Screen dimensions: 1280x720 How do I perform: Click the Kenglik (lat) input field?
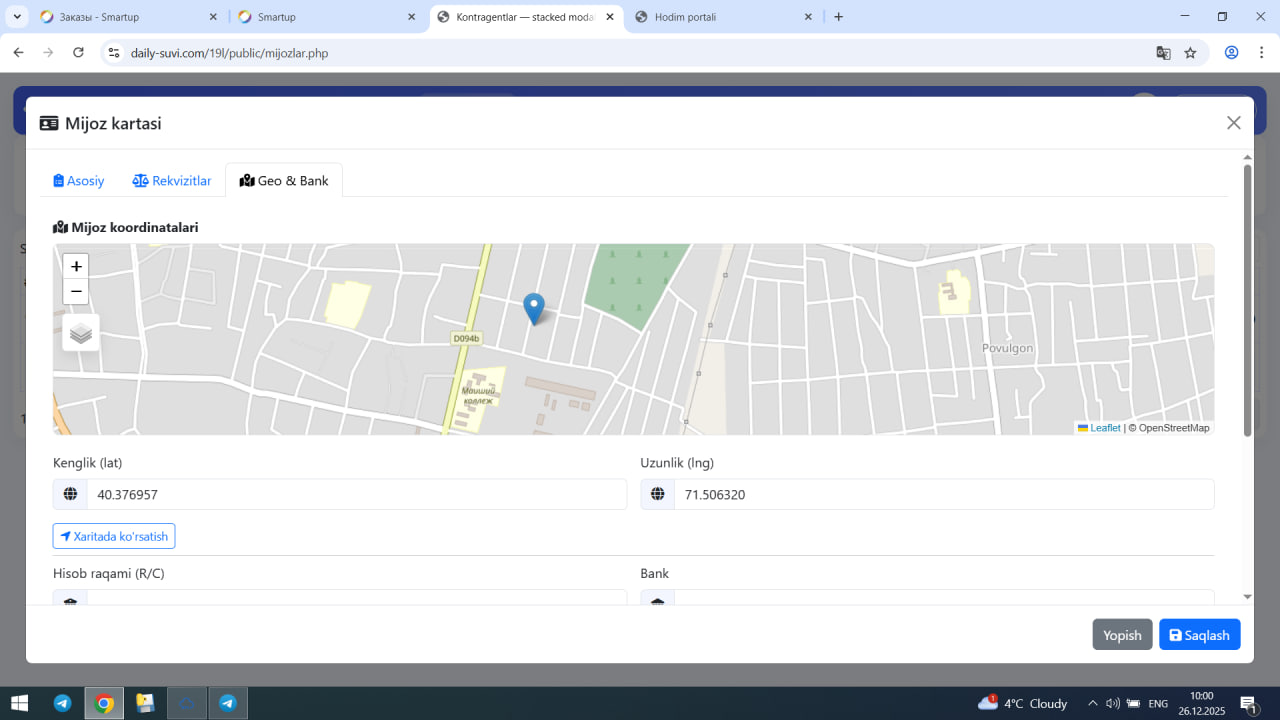click(x=355, y=494)
